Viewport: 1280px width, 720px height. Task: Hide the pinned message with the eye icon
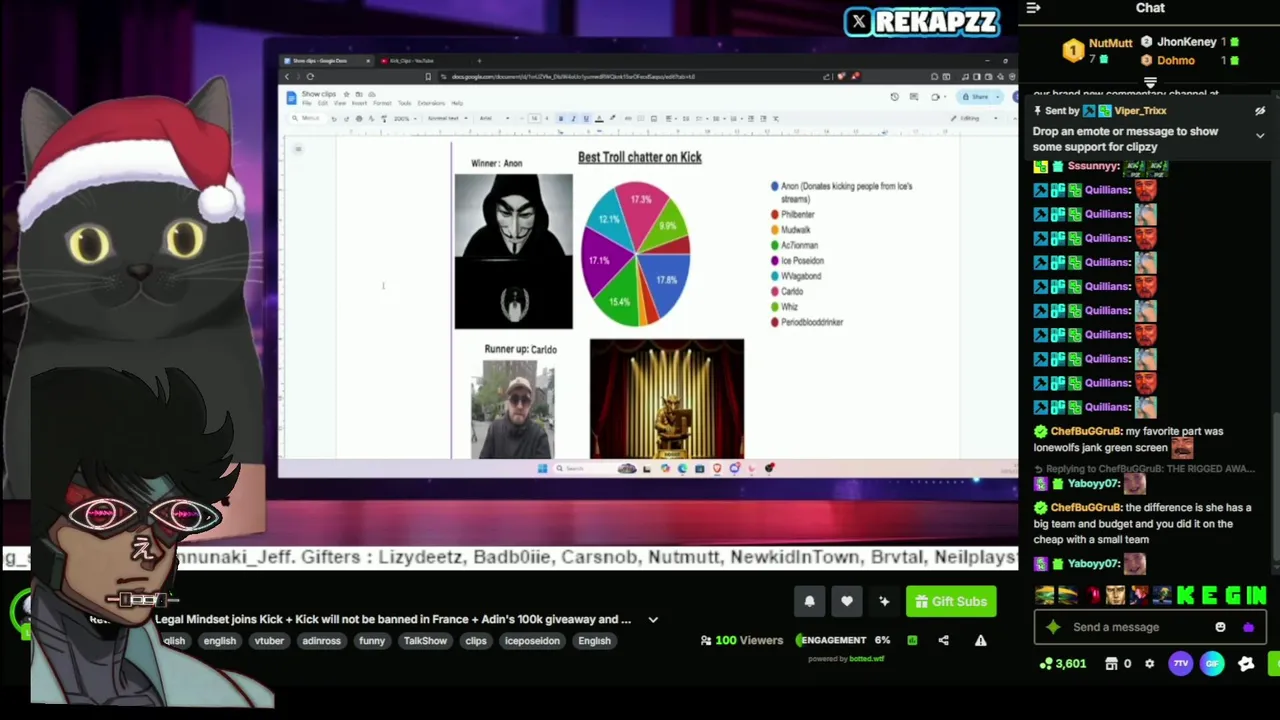point(1260,111)
